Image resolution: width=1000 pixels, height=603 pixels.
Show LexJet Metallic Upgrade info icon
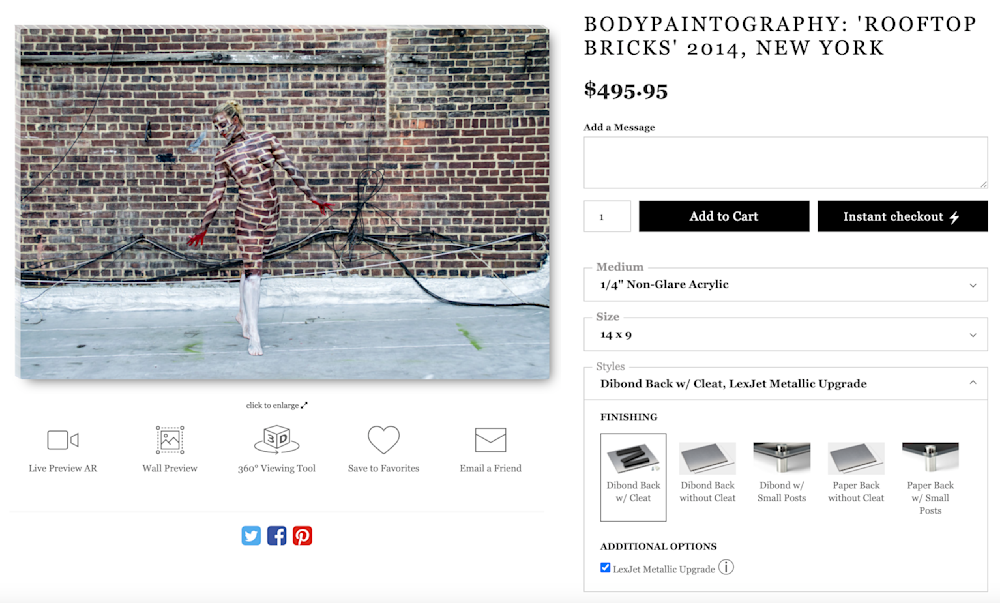point(727,568)
